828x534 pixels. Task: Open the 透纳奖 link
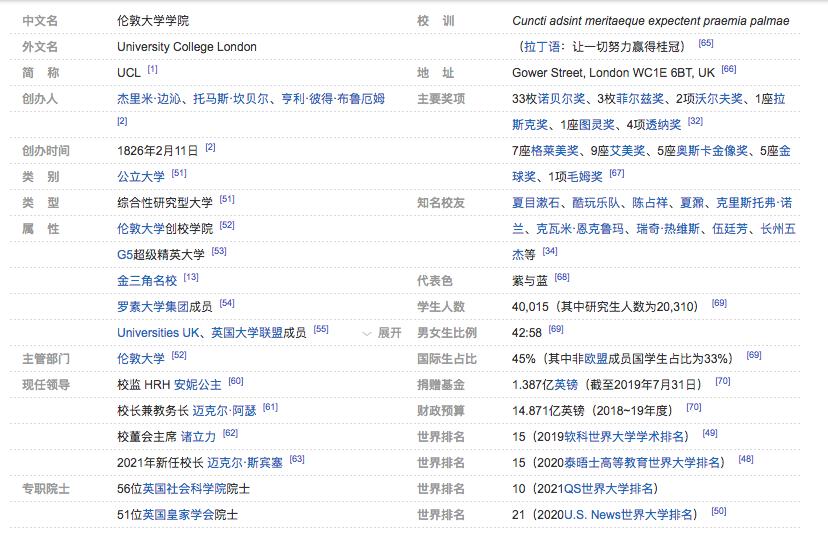[663, 125]
